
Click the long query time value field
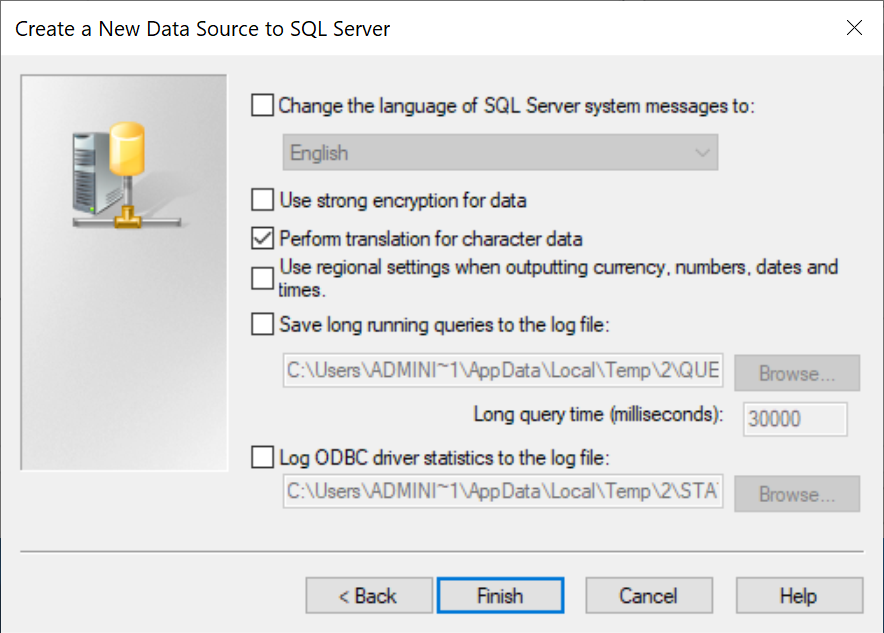point(795,419)
